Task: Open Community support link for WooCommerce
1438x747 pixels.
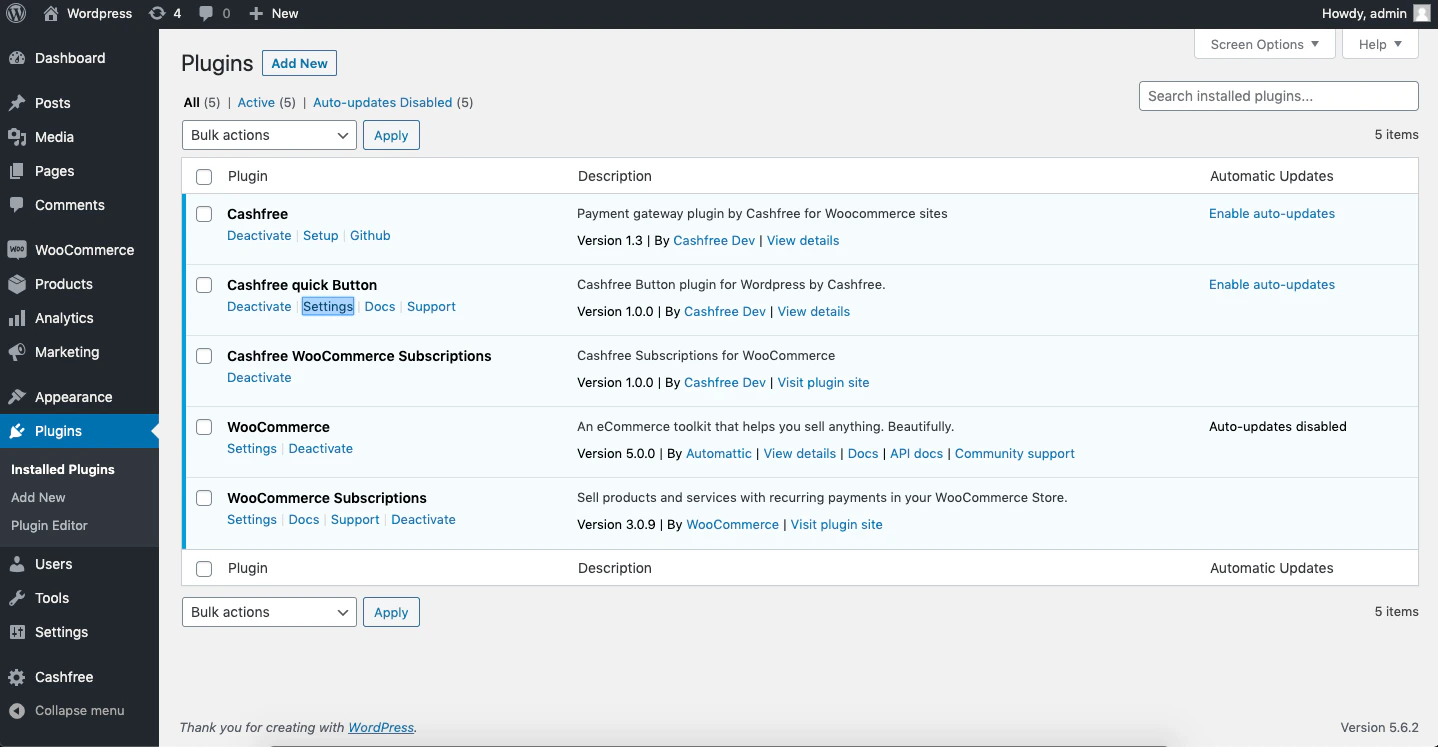Action: 1015,454
